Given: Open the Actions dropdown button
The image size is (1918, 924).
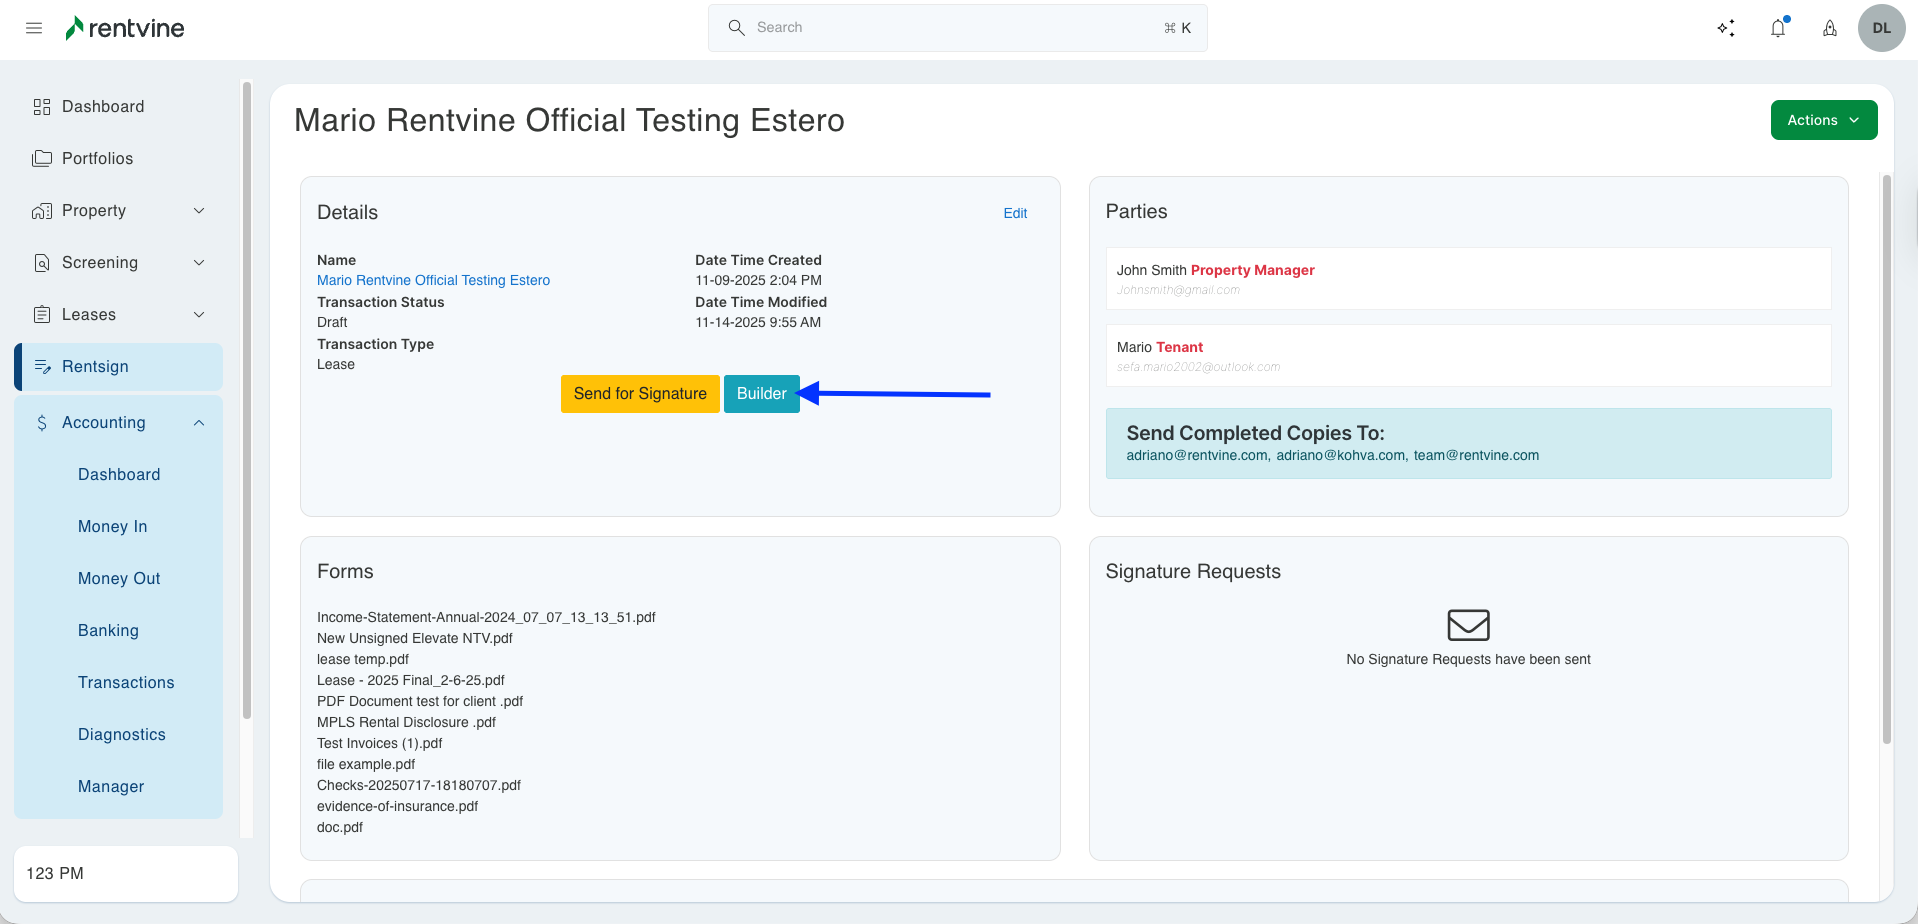Looking at the screenshot, I should 1823,120.
